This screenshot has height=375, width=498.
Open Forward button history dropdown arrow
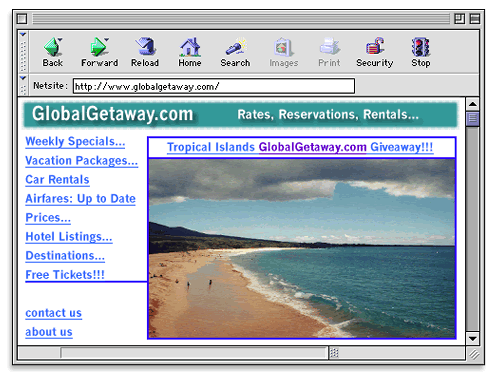click(106, 40)
